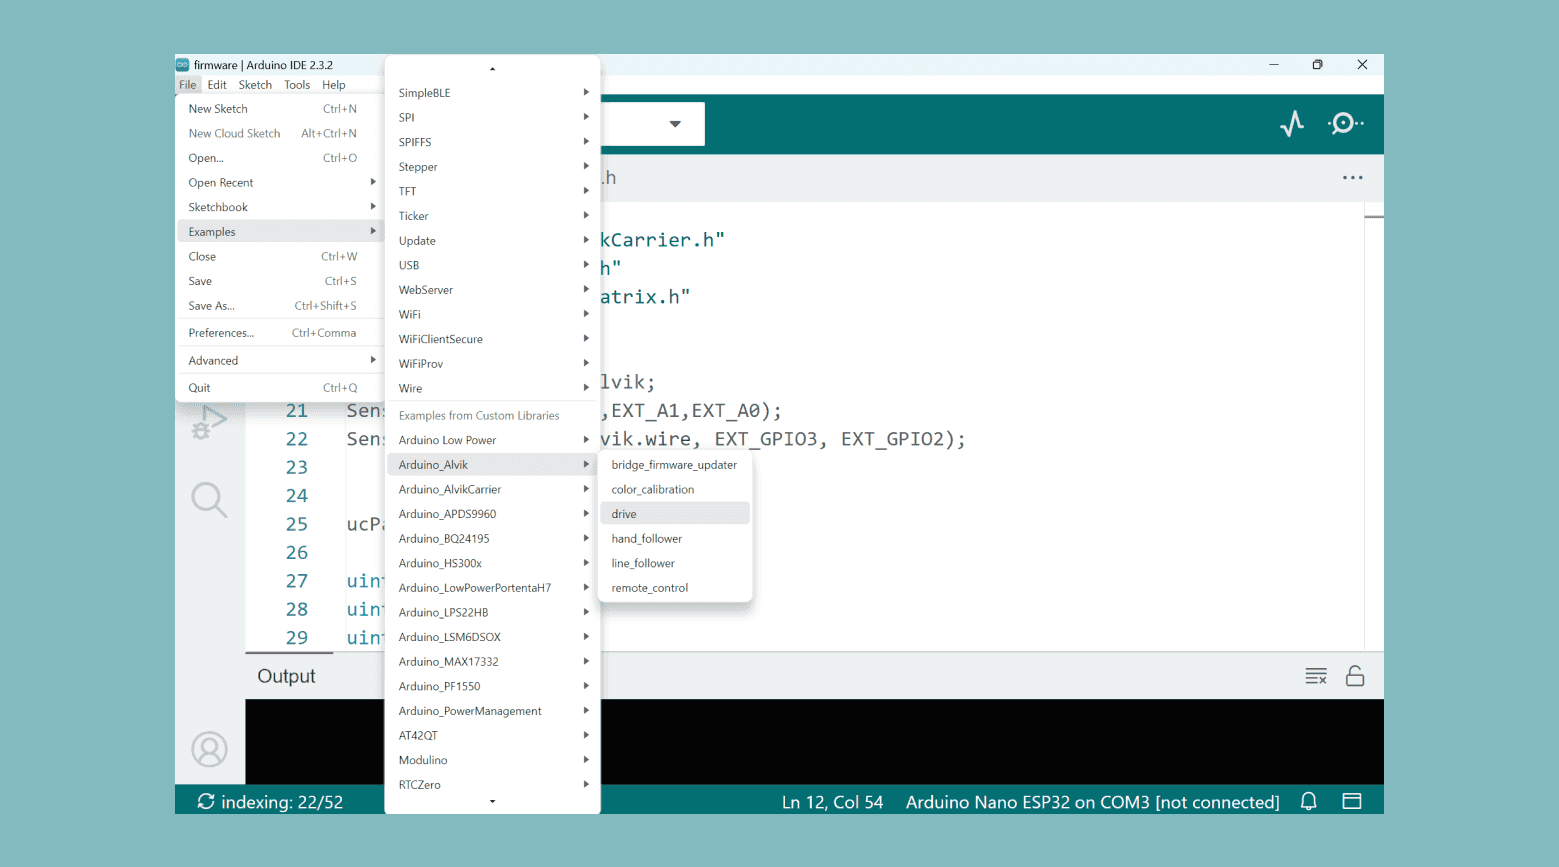Click the three-dot tab options menu

(x=1352, y=178)
